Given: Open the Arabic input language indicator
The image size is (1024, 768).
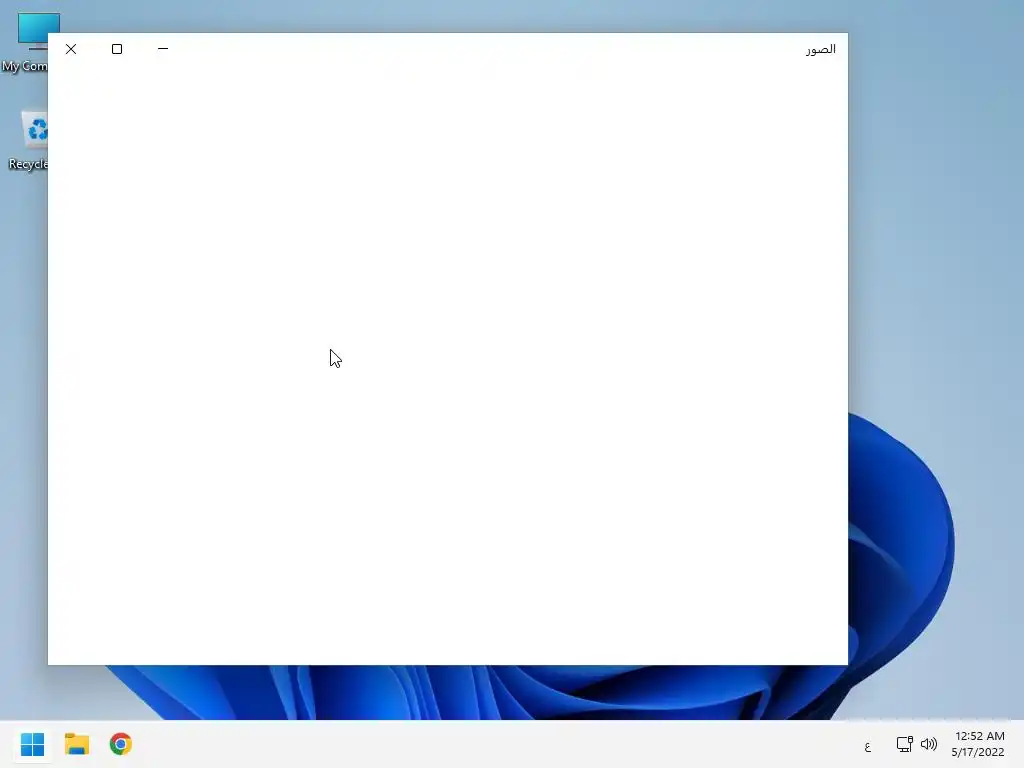Looking at the screenshot, I should point(867,746).
